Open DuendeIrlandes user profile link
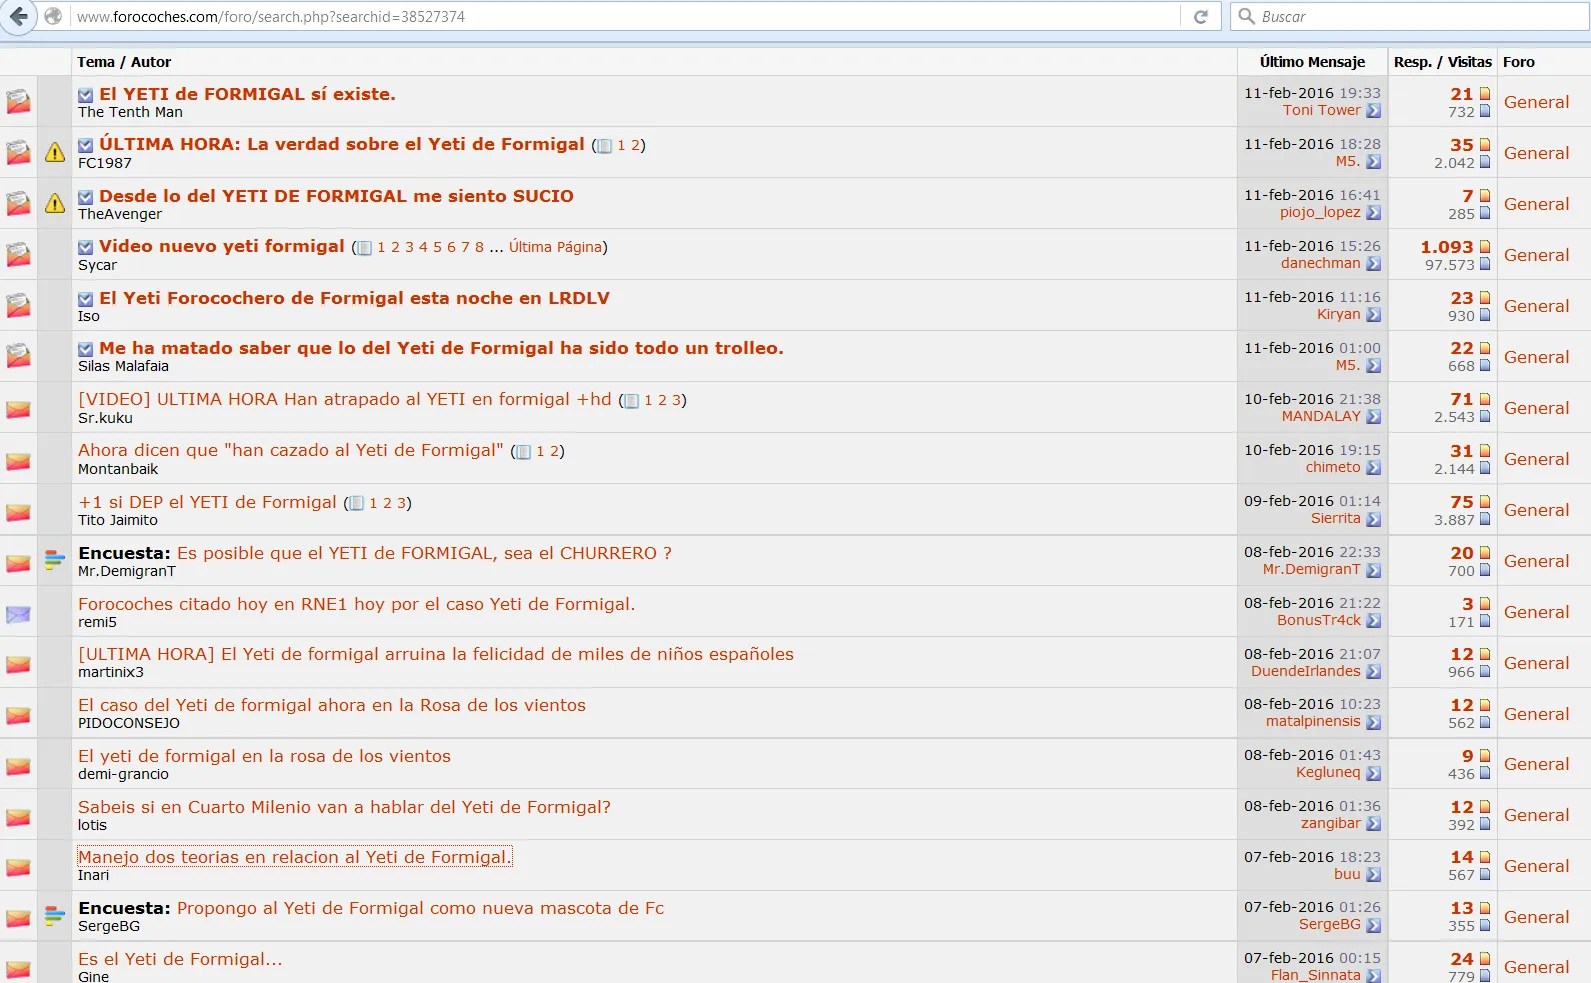 (x=1305, y=671)
